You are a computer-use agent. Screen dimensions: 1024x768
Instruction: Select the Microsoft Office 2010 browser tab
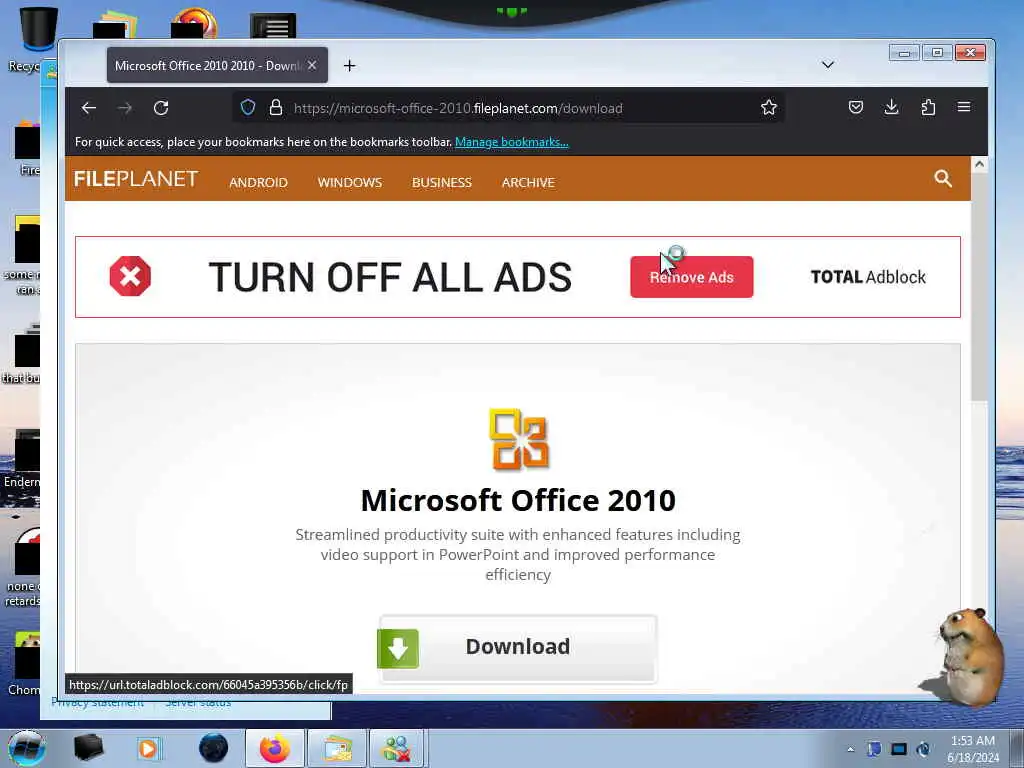click(x=217, y=65)
